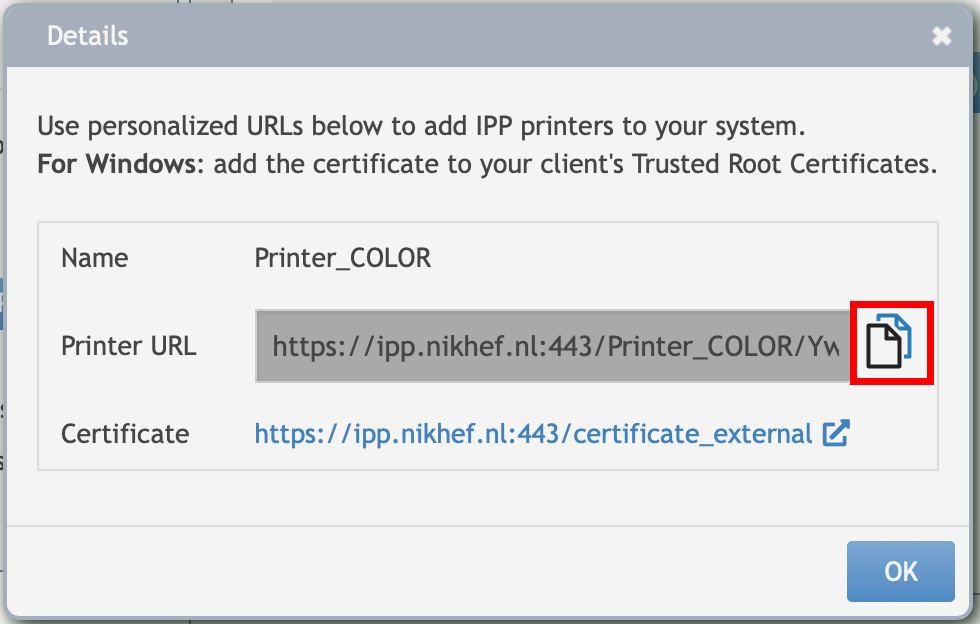Click the Certificate row label
The width and height of the screenshot is (980, 624).
(125, 434)
